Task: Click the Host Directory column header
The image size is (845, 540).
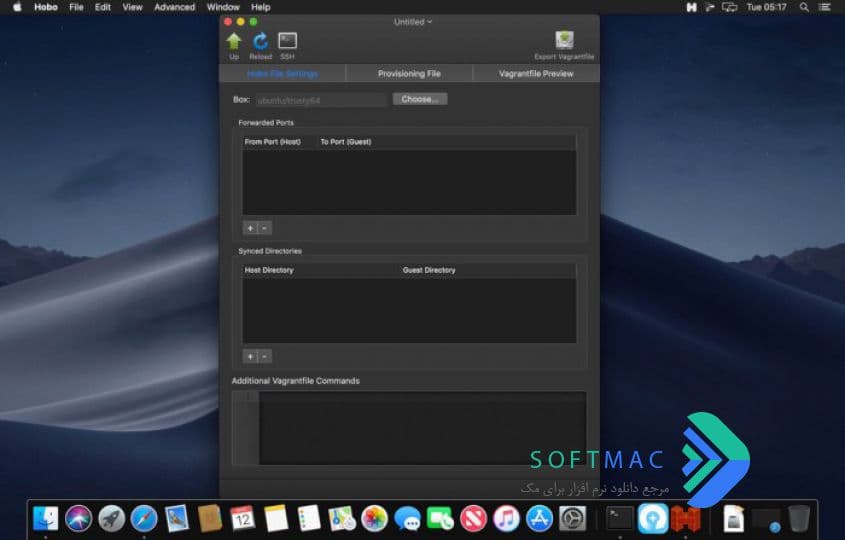Action: 269,270
